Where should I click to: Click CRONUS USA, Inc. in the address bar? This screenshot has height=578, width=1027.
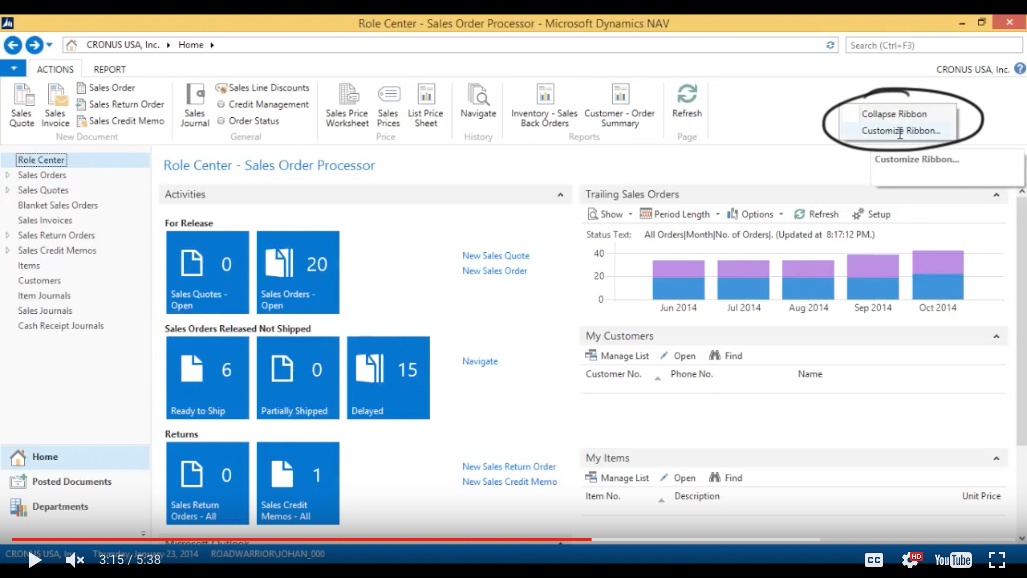(123, 45)
